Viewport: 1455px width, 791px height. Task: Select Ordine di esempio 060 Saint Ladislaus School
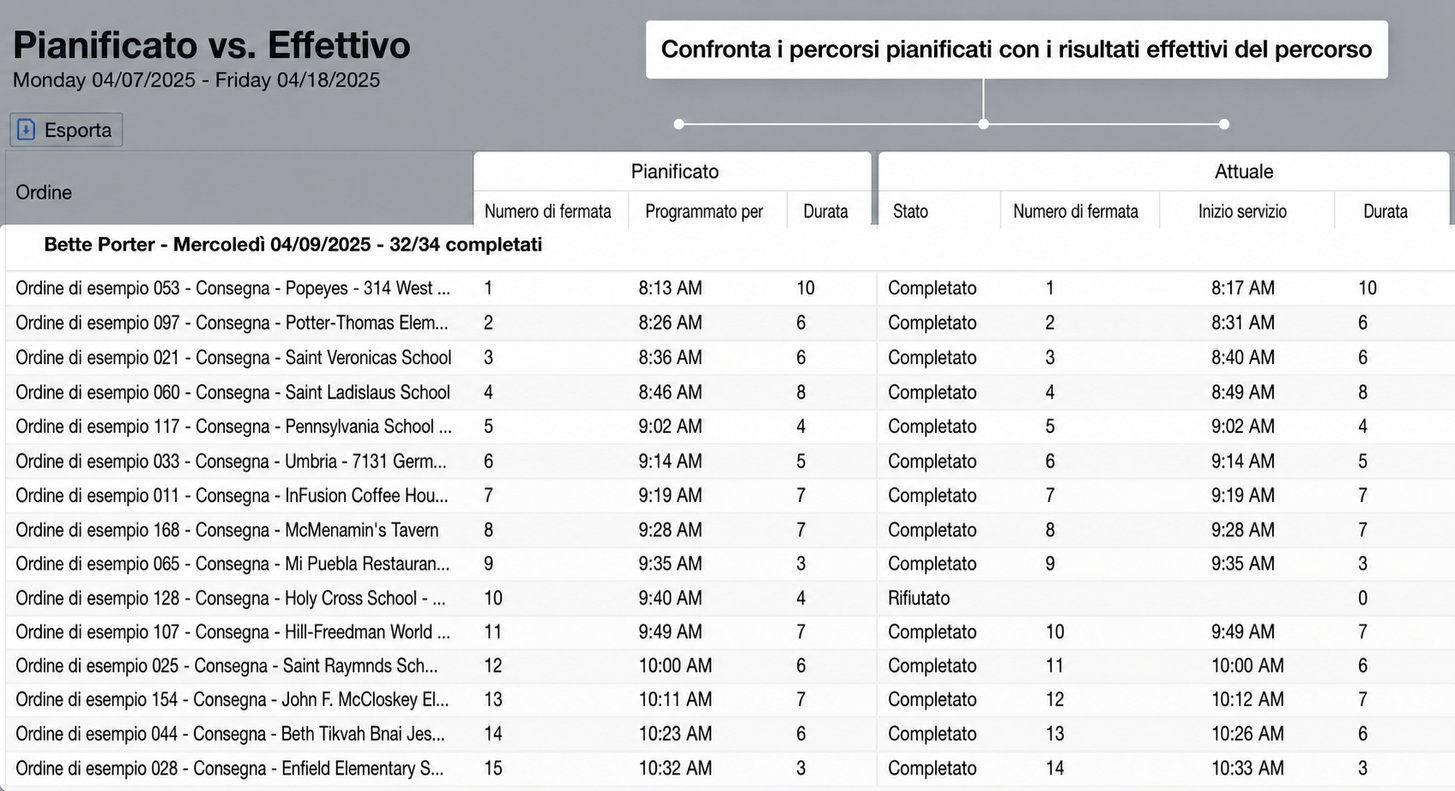[233, 392]
